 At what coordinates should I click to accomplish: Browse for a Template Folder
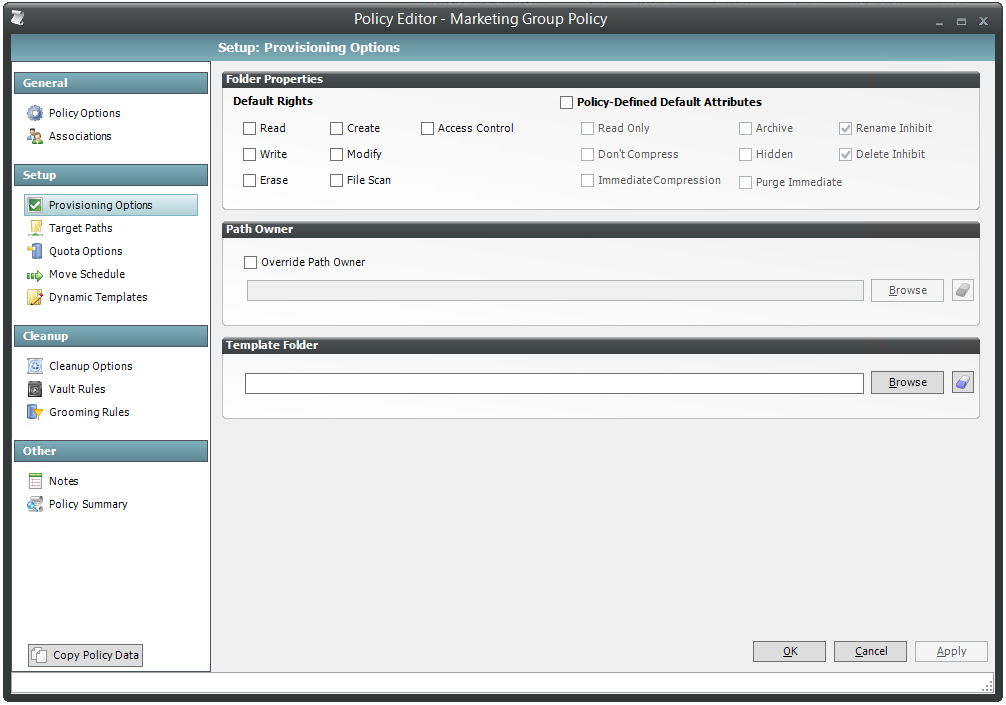907,382
